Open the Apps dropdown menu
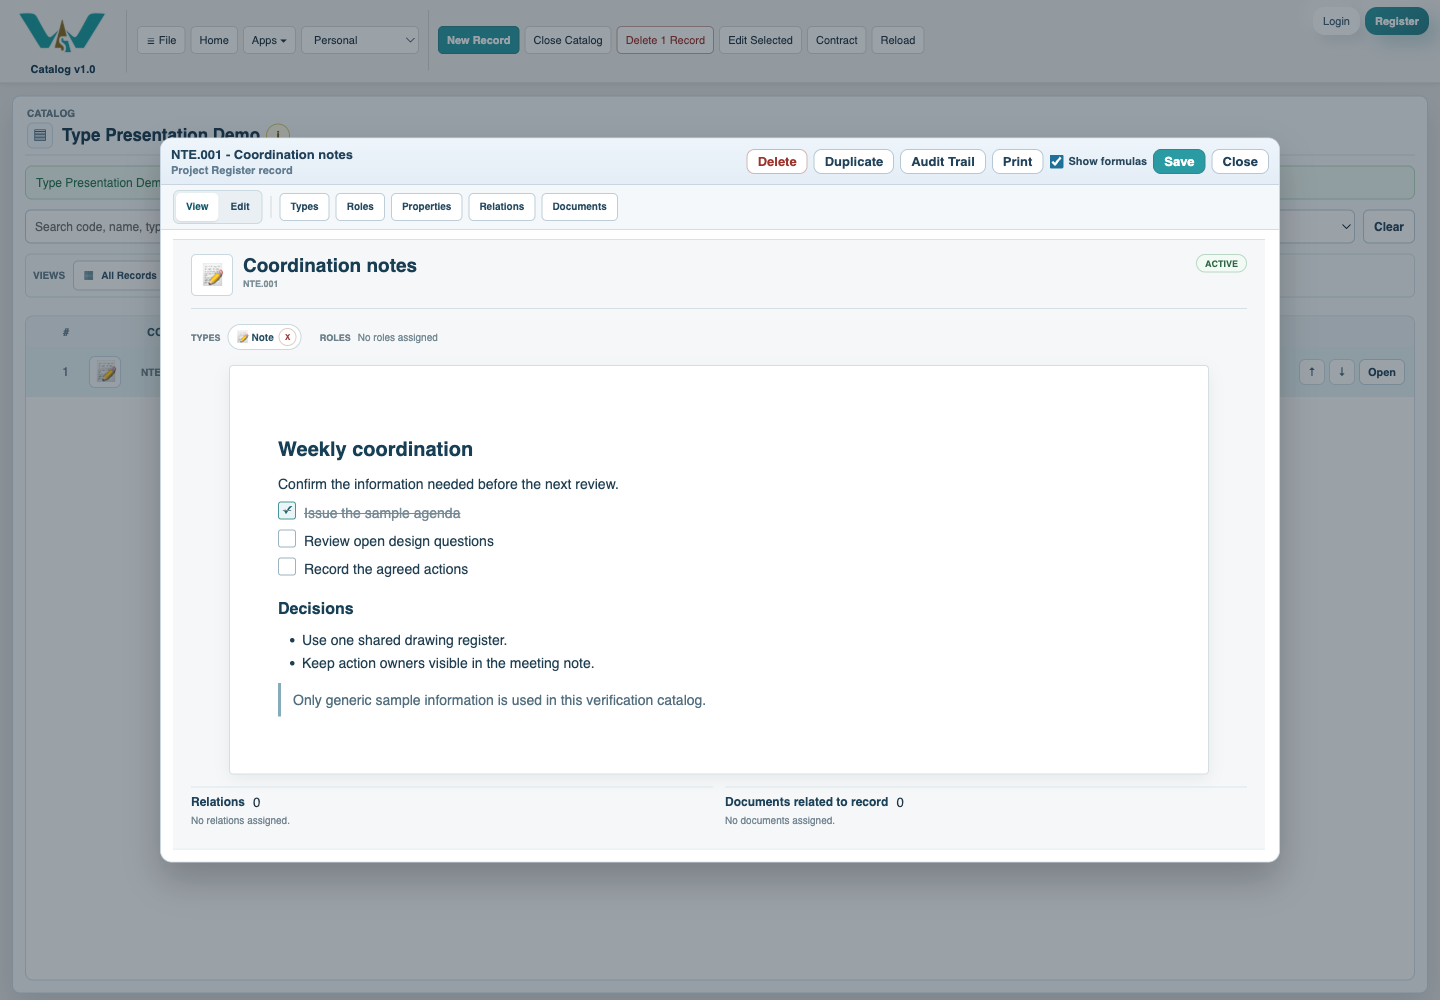The width and height of the screenshot is (1440, 1000). pos(269,41)
